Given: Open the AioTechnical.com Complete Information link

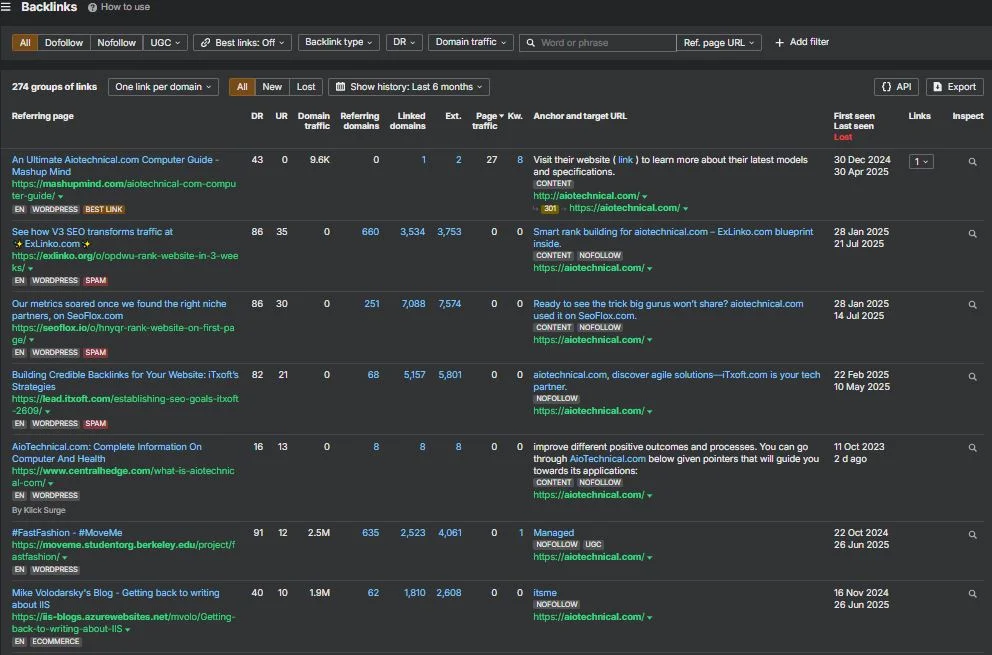Looking at the screenshot, I should pyautogui.click(x=107, y=452).
